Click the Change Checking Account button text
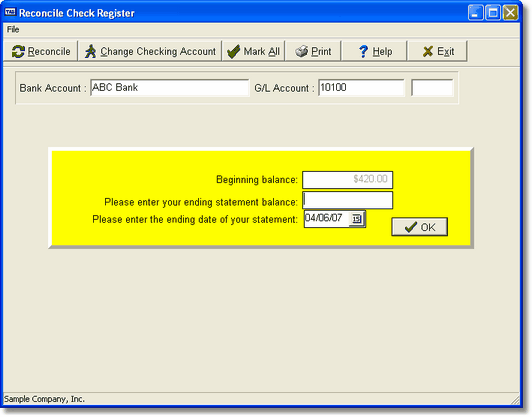The height and width of the screenshot is (417, 532). tap(158, 52)
